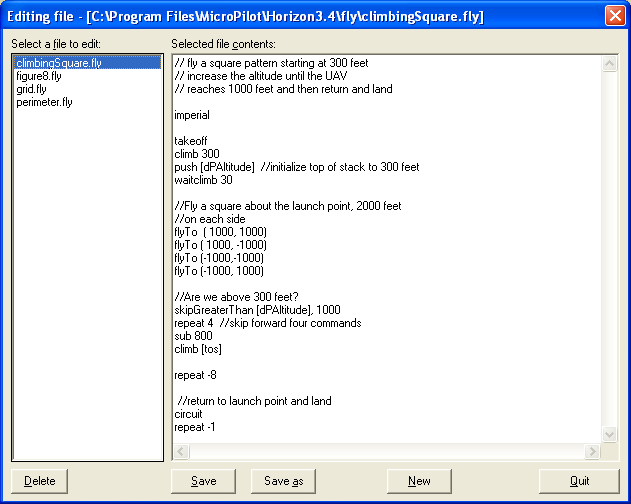The height and width of the screenshot is (504, 631).
Task: Select climbingSquare.fly in the file list
Action: (x=87, y=63)
